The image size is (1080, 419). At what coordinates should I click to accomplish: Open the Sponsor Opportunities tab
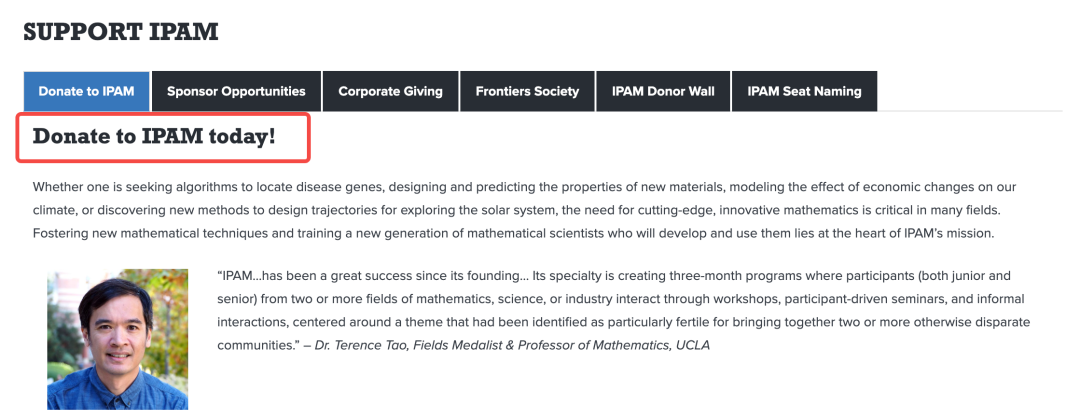pos(236,91)
